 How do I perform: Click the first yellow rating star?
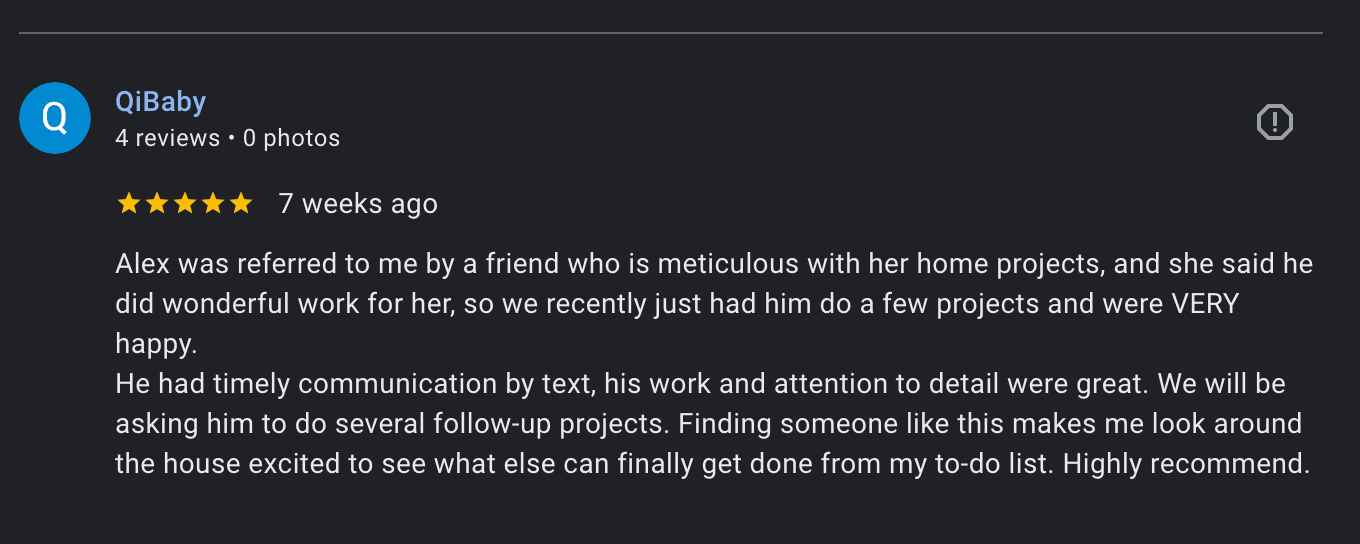coord(128,204)
